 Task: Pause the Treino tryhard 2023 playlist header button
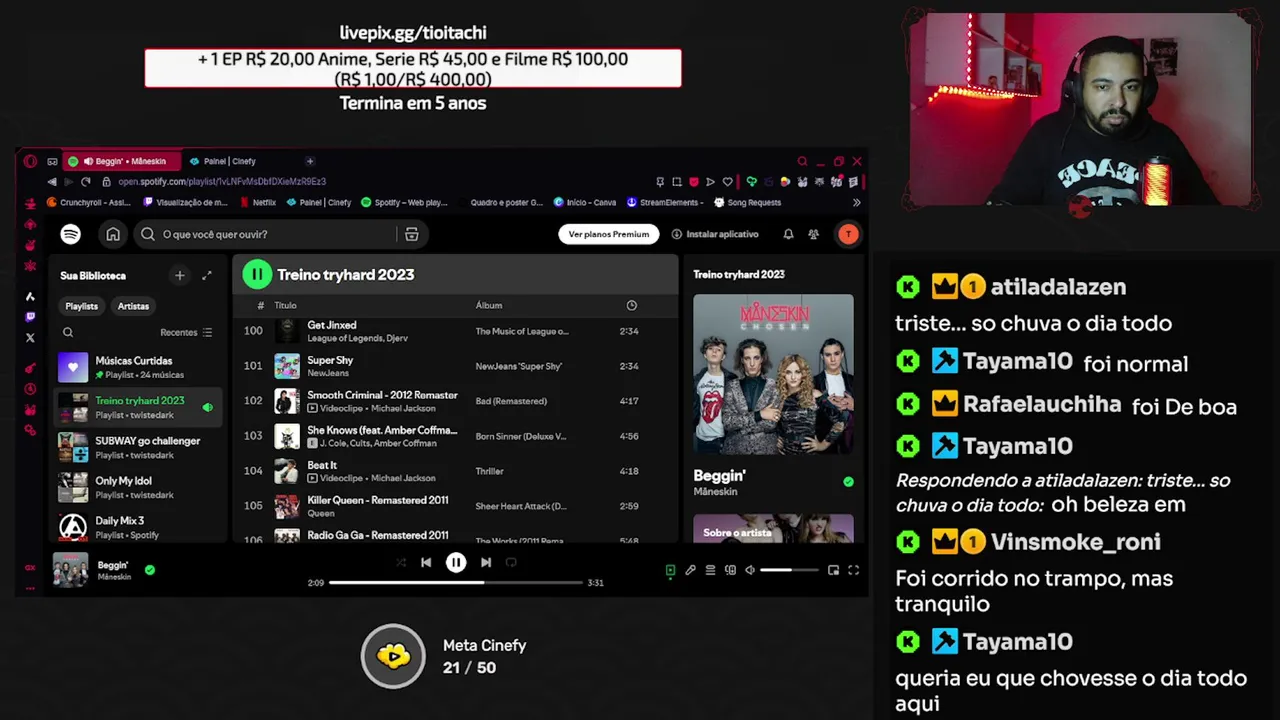[257, 274]
